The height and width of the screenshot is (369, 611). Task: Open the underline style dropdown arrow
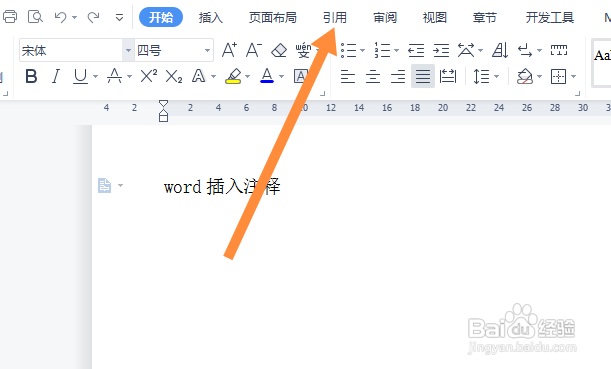tap(95, 77)
